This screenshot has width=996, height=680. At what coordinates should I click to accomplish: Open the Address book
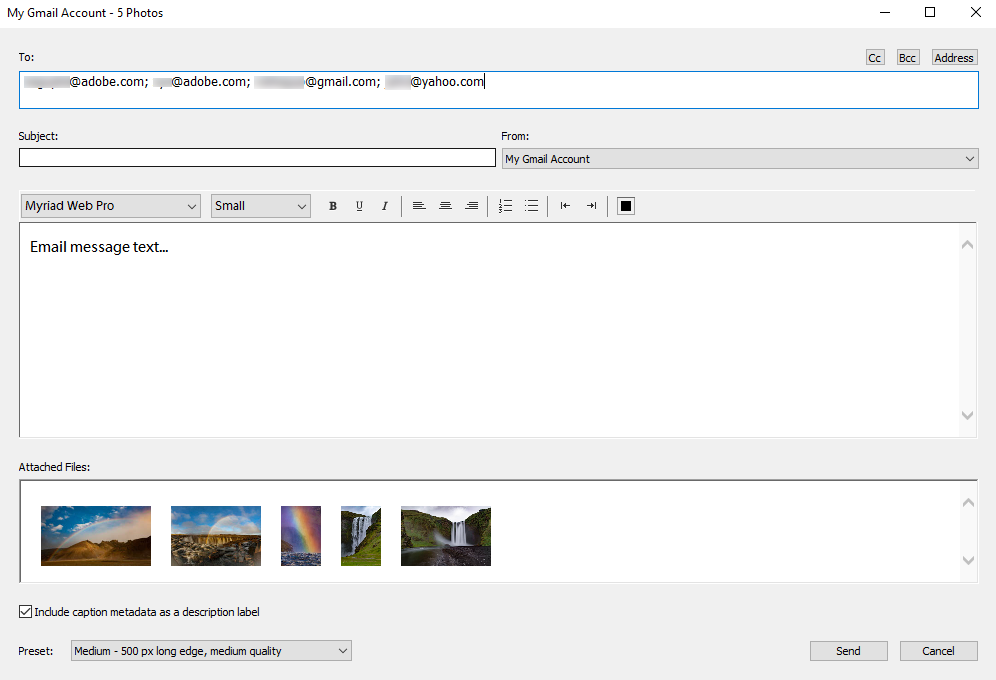click(x=953, y=57)
